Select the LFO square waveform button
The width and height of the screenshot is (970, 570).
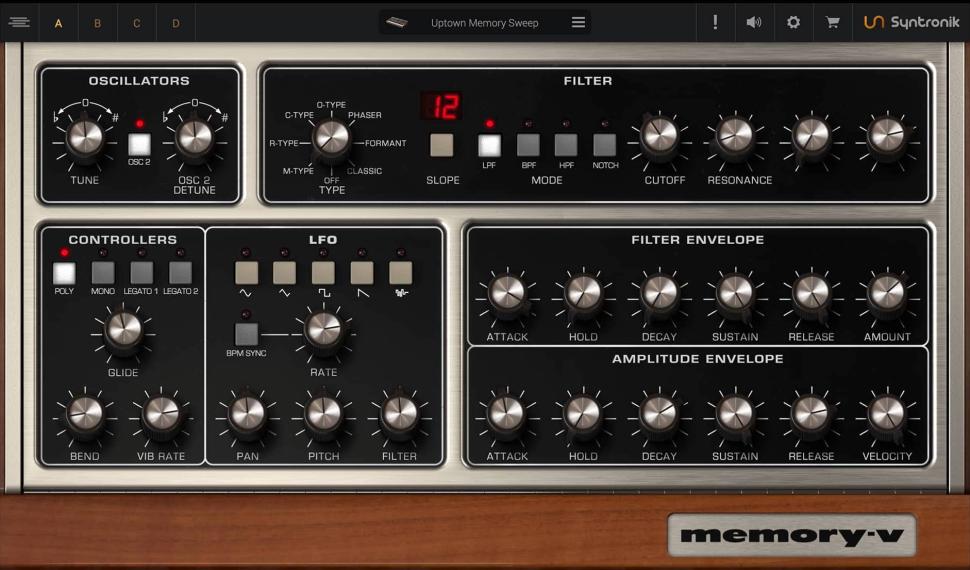tap(323, 273)
